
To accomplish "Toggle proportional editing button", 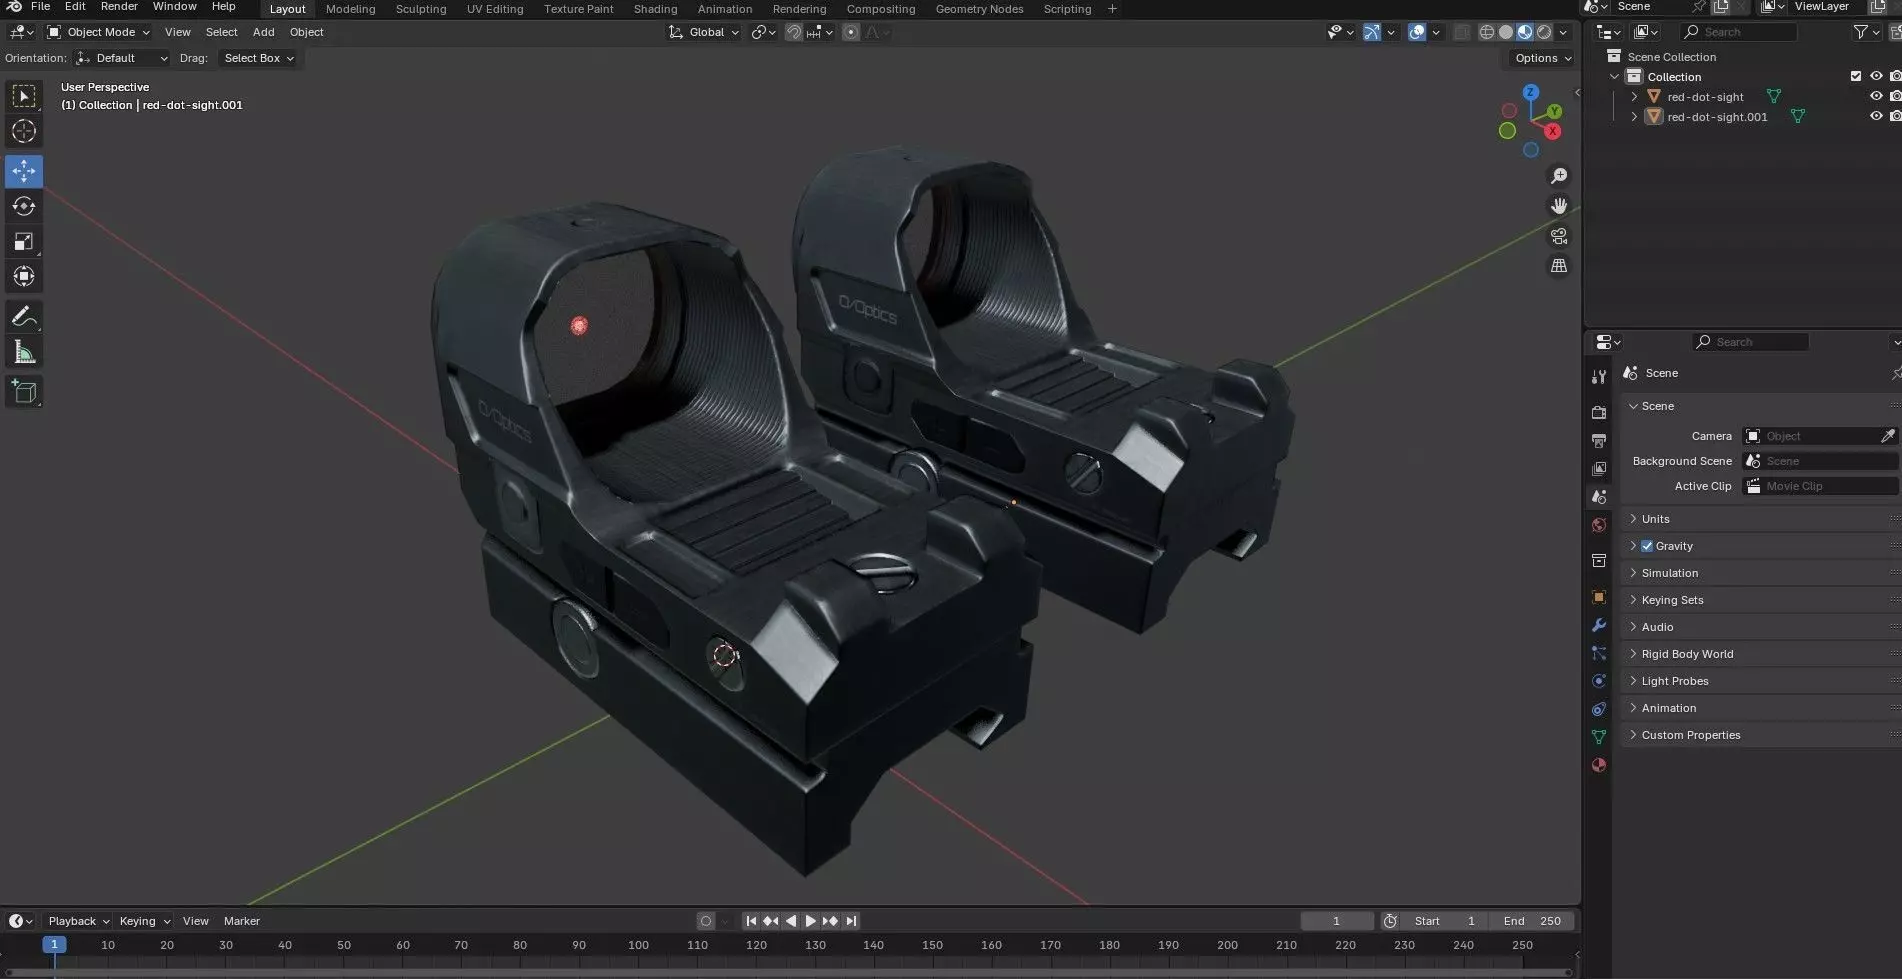I will click(851, 32).
